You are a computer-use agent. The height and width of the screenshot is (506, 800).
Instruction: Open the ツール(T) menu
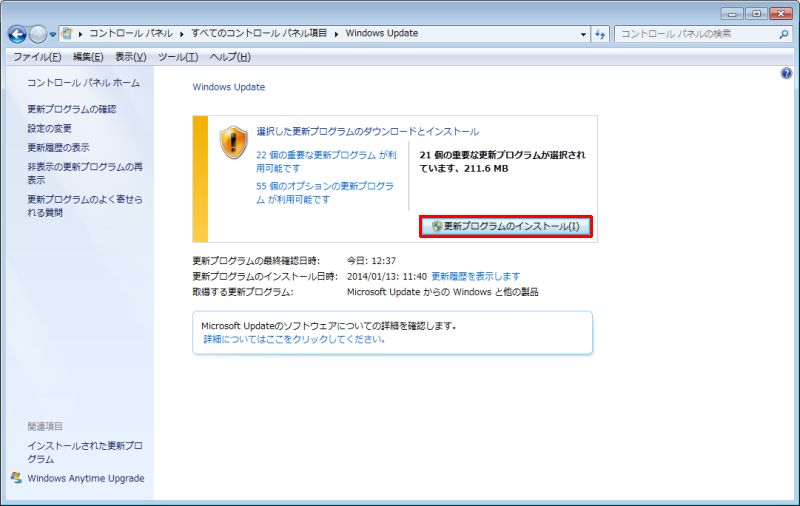click(x=178, y=57)
